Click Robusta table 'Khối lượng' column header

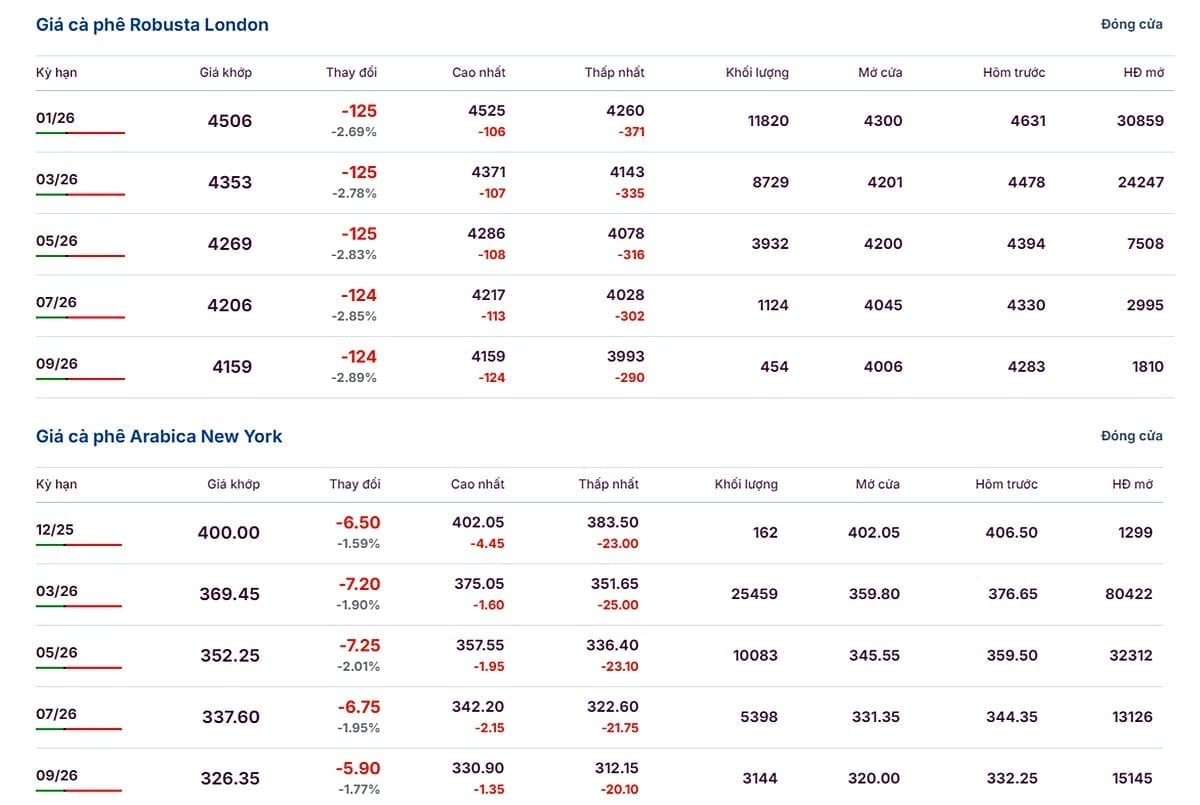(x=757, y=73)
